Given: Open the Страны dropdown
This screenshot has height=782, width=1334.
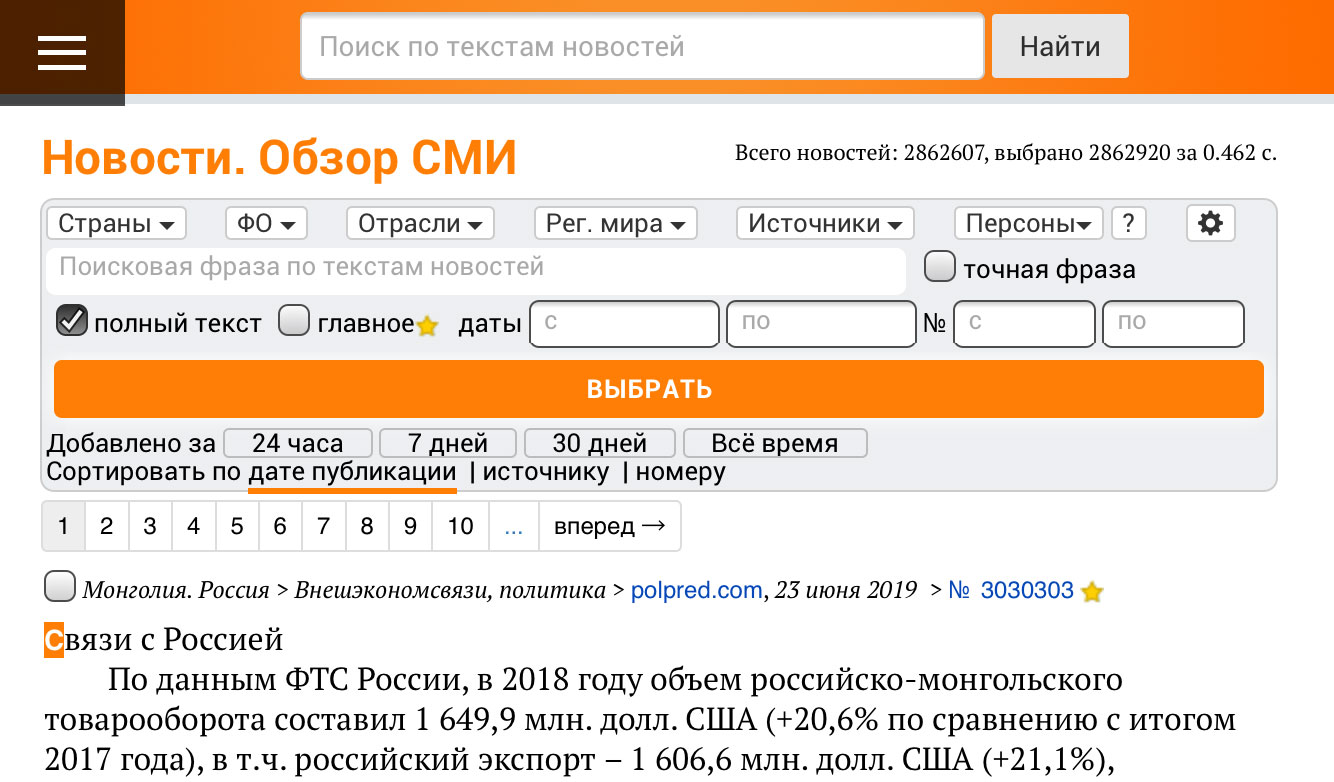Looking at the screenshot, I should point(116,223).
